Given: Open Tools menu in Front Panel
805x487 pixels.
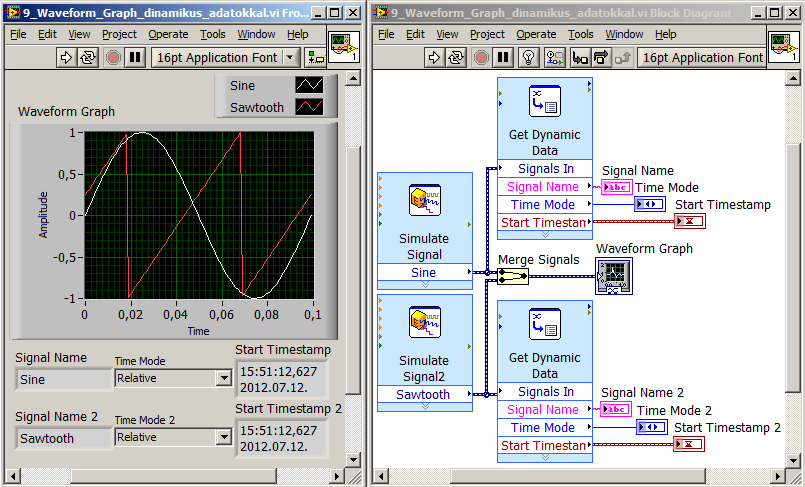Looking at the screenshot, I should [x=213, y=34].
